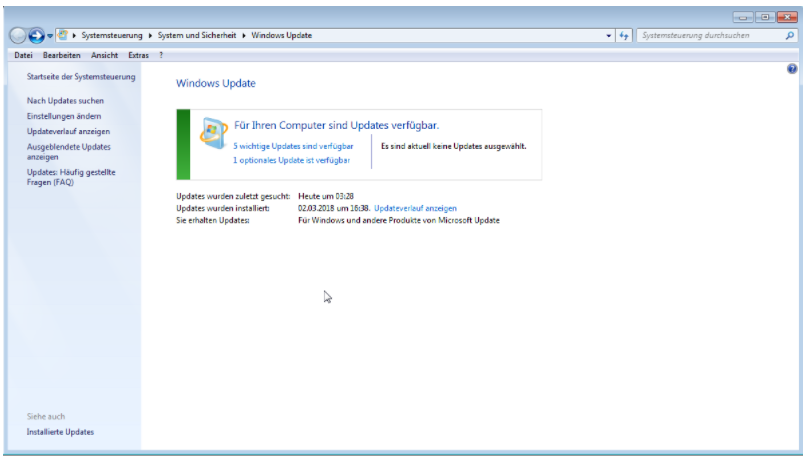Click the Windows Update page heading
Screen dimensions: 807x460
(216, 83)
